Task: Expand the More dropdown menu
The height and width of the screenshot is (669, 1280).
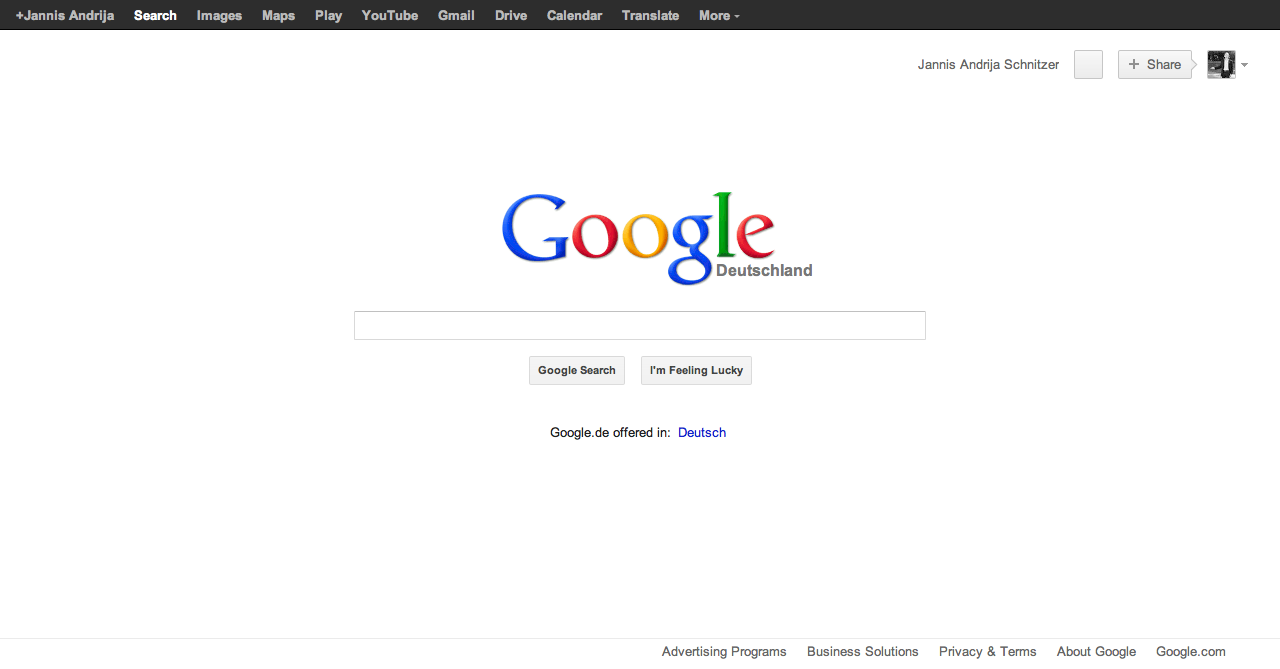Action: [x=719, y=15]
